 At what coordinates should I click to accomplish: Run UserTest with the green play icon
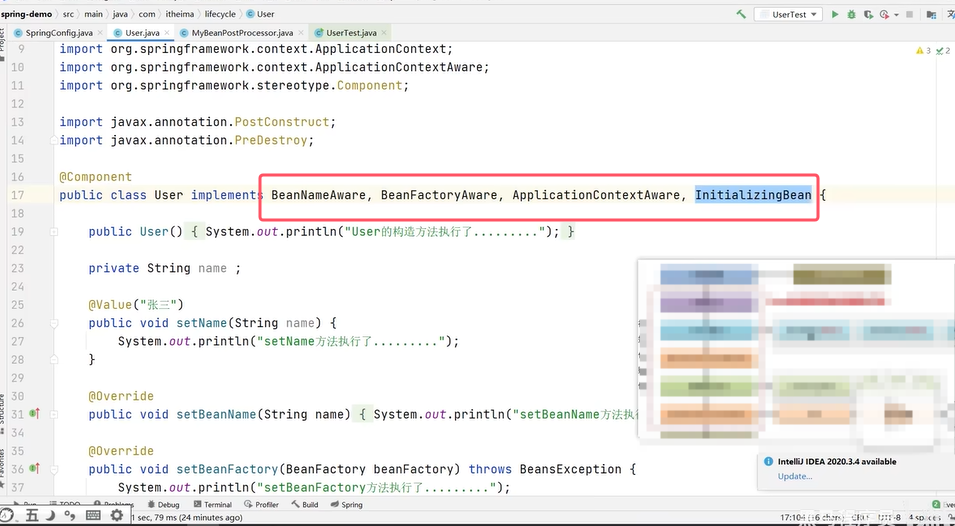835,14
